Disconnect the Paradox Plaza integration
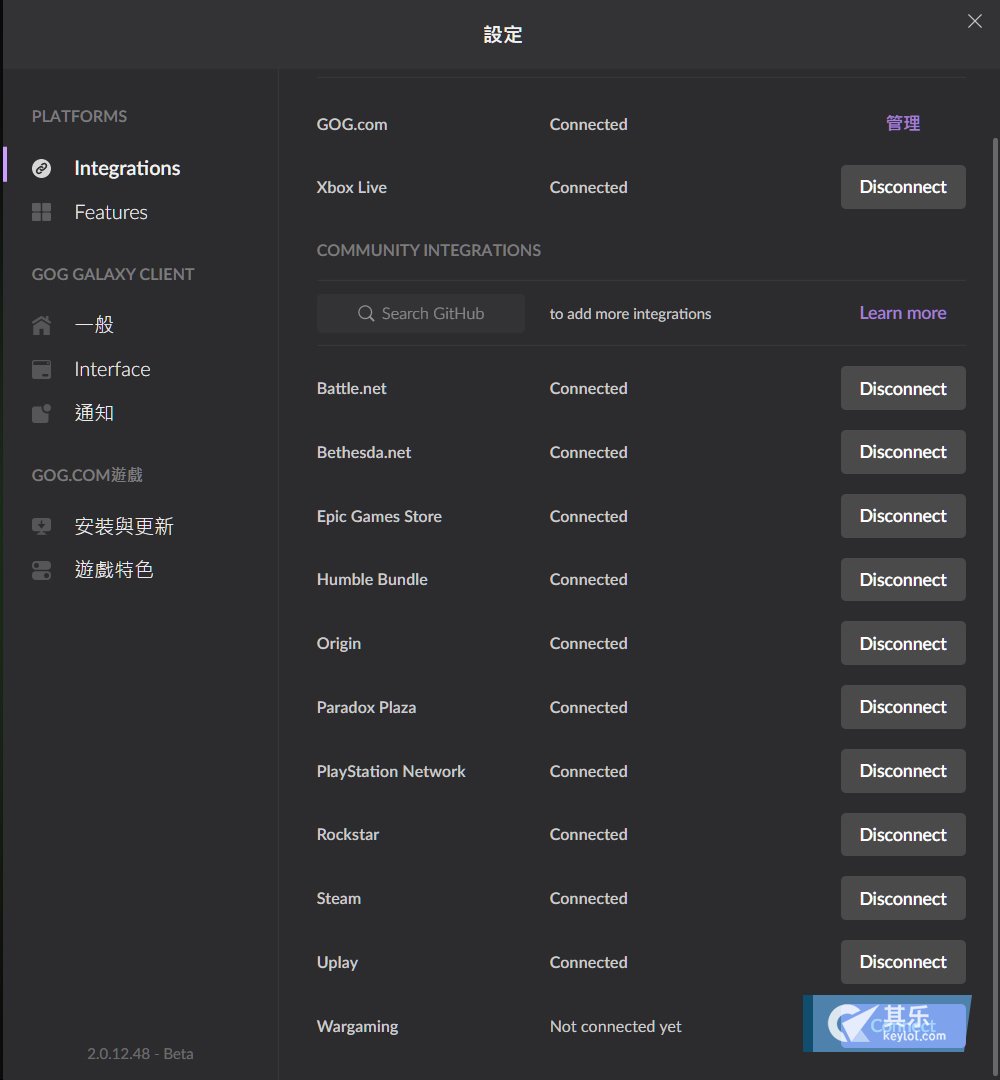 [903, 707]
